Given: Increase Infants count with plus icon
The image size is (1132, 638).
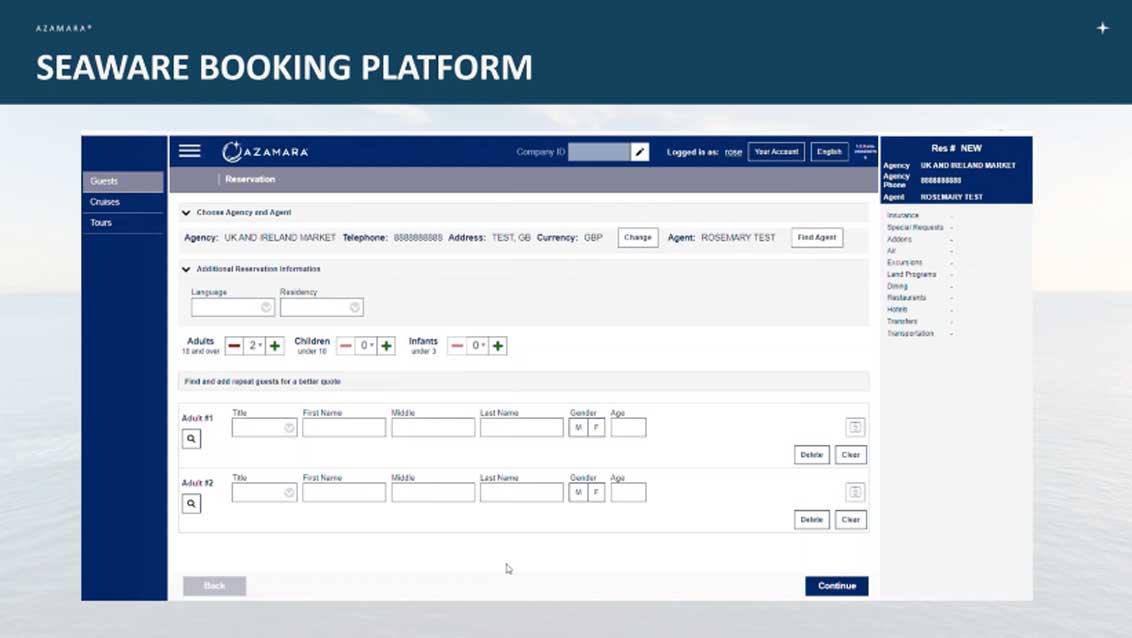Looking at the screenshot, I should [498, 346].
